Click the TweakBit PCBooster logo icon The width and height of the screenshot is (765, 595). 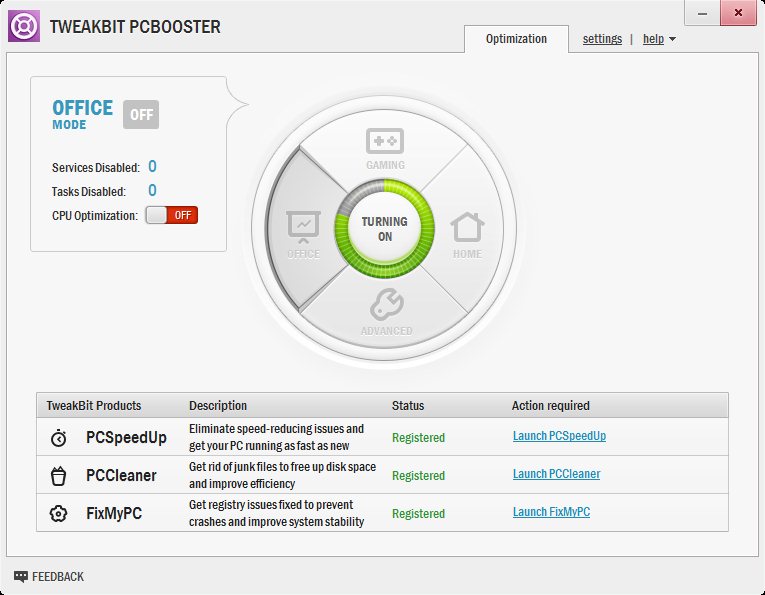click(x=23, y=26)
